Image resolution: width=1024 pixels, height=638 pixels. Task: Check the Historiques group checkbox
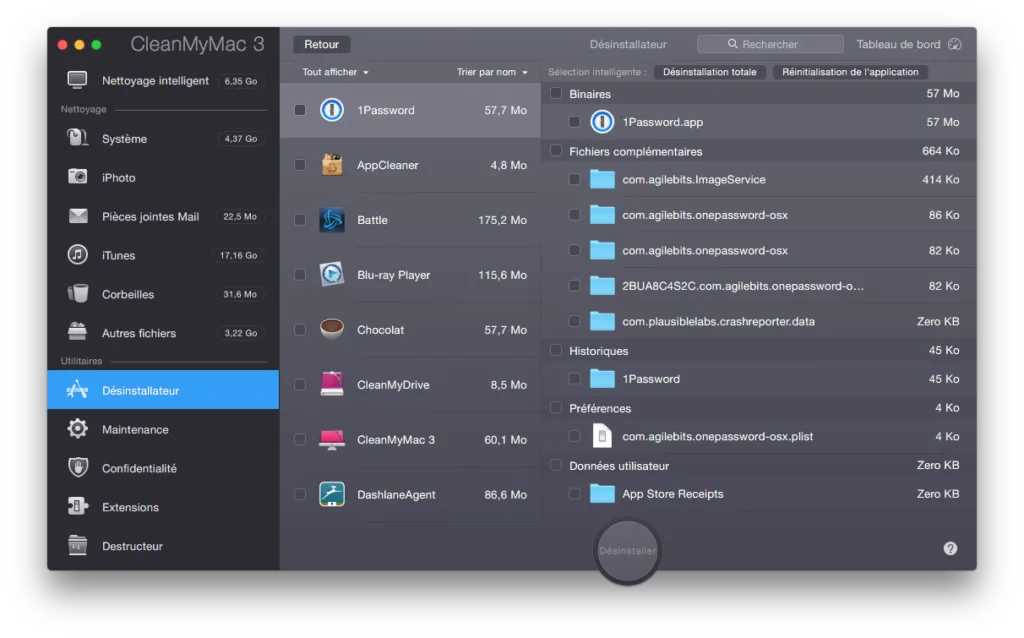(556, 350)
